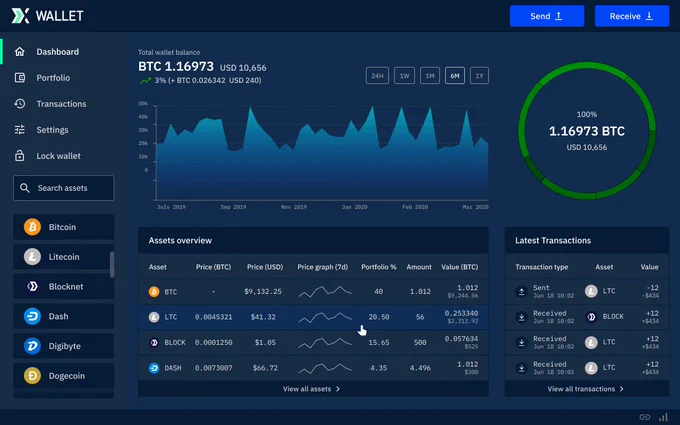Click the Settings sliders icon

(20, 130)
